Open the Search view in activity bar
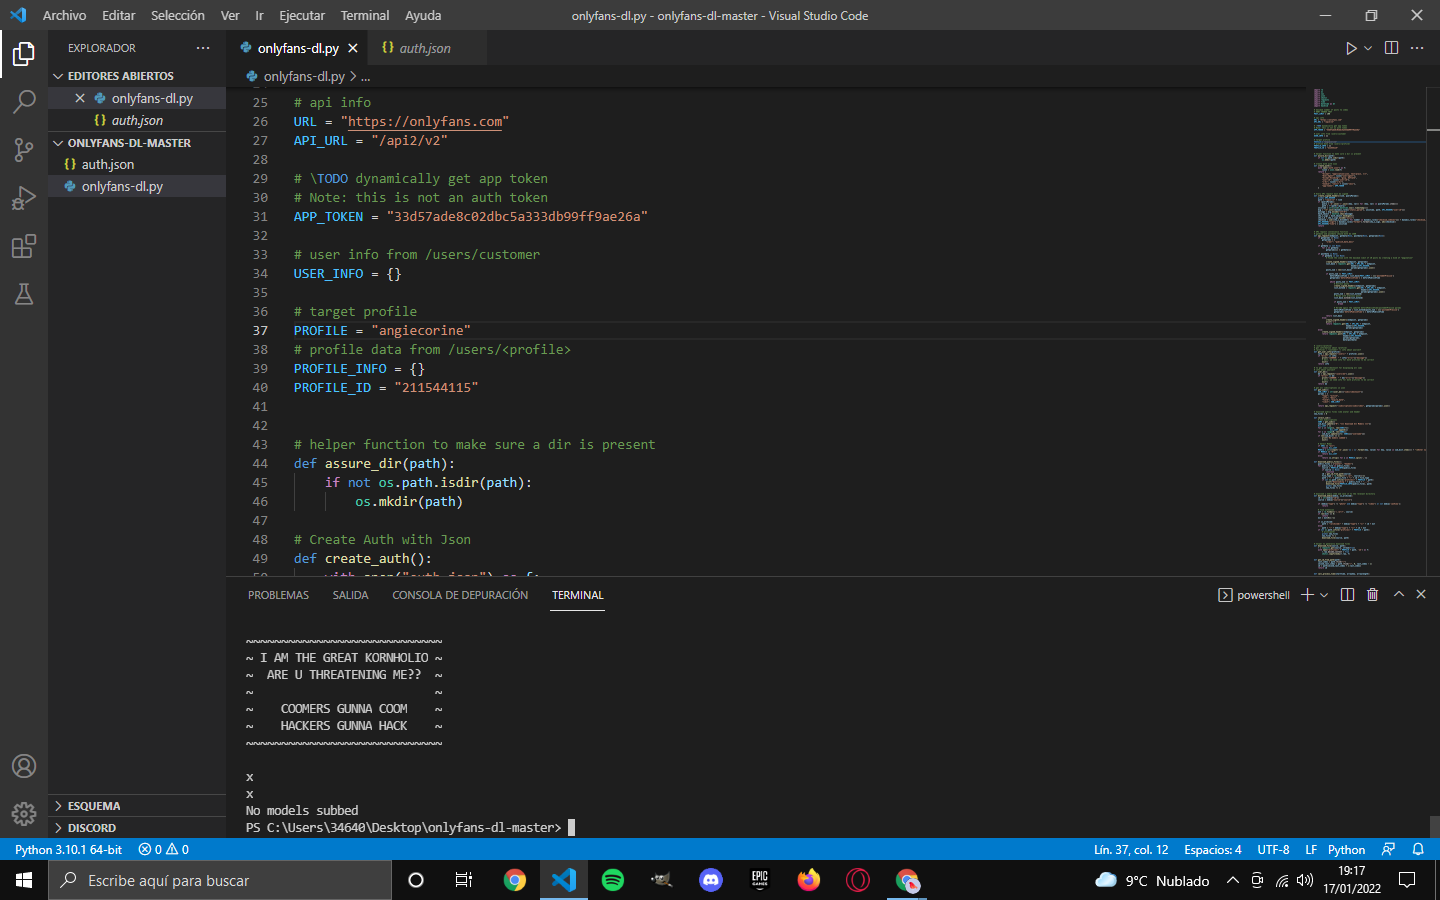This screenshot has width=1440, height=900. pyautogui.click(x=24, y=102)
